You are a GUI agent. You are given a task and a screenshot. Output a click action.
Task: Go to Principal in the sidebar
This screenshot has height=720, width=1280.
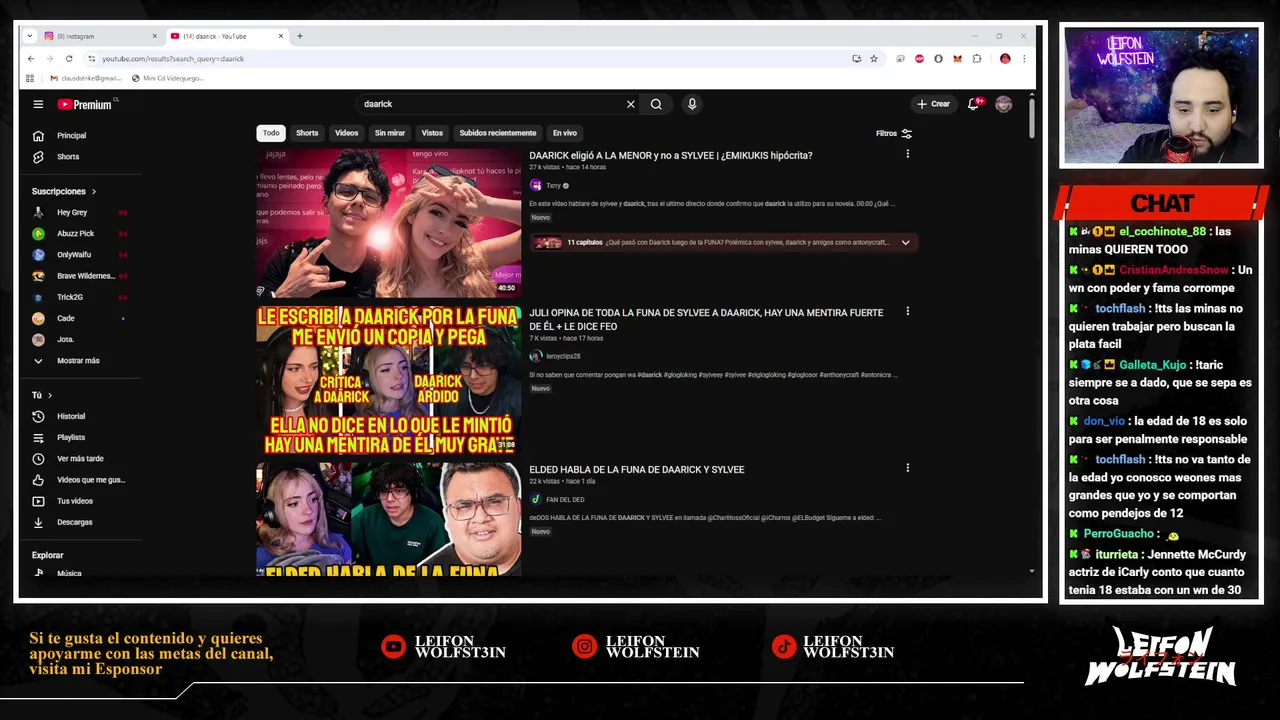coord(71,135)
